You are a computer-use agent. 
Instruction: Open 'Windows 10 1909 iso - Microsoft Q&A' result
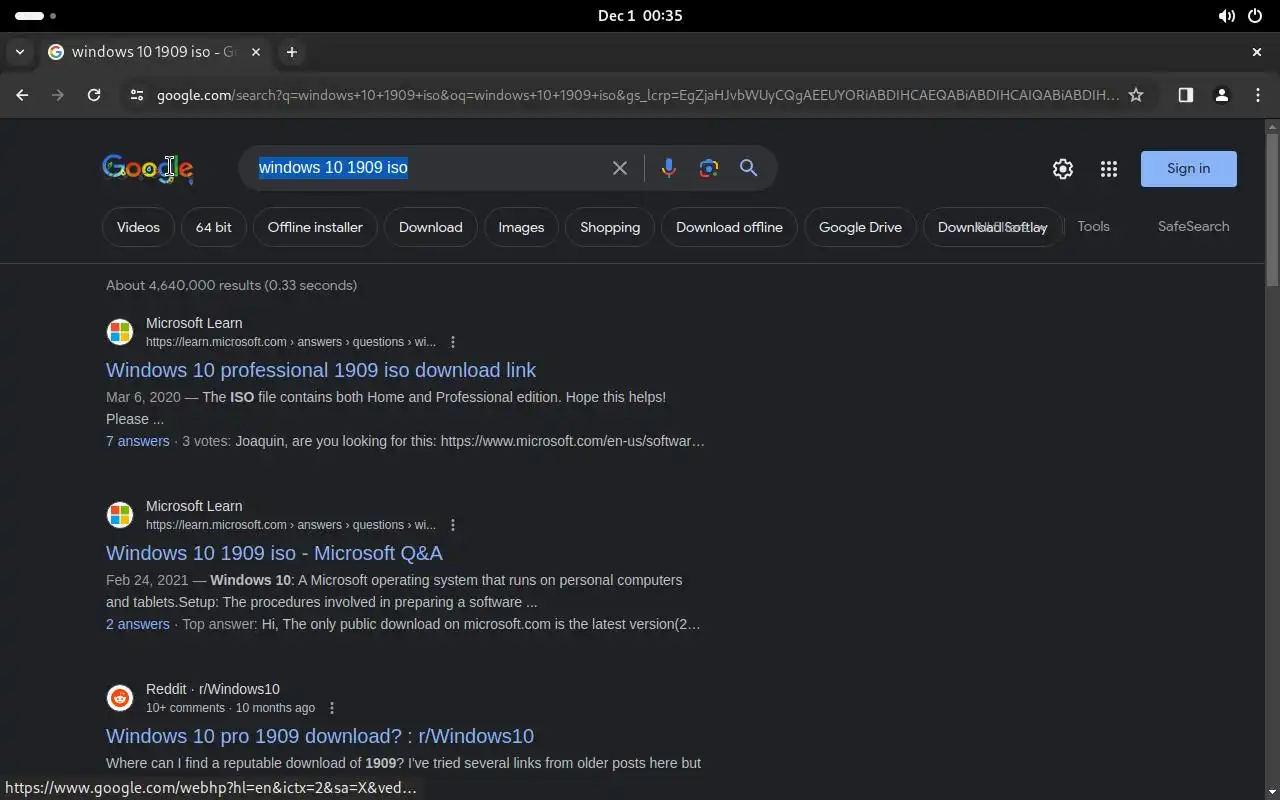(x=274, y=553)
